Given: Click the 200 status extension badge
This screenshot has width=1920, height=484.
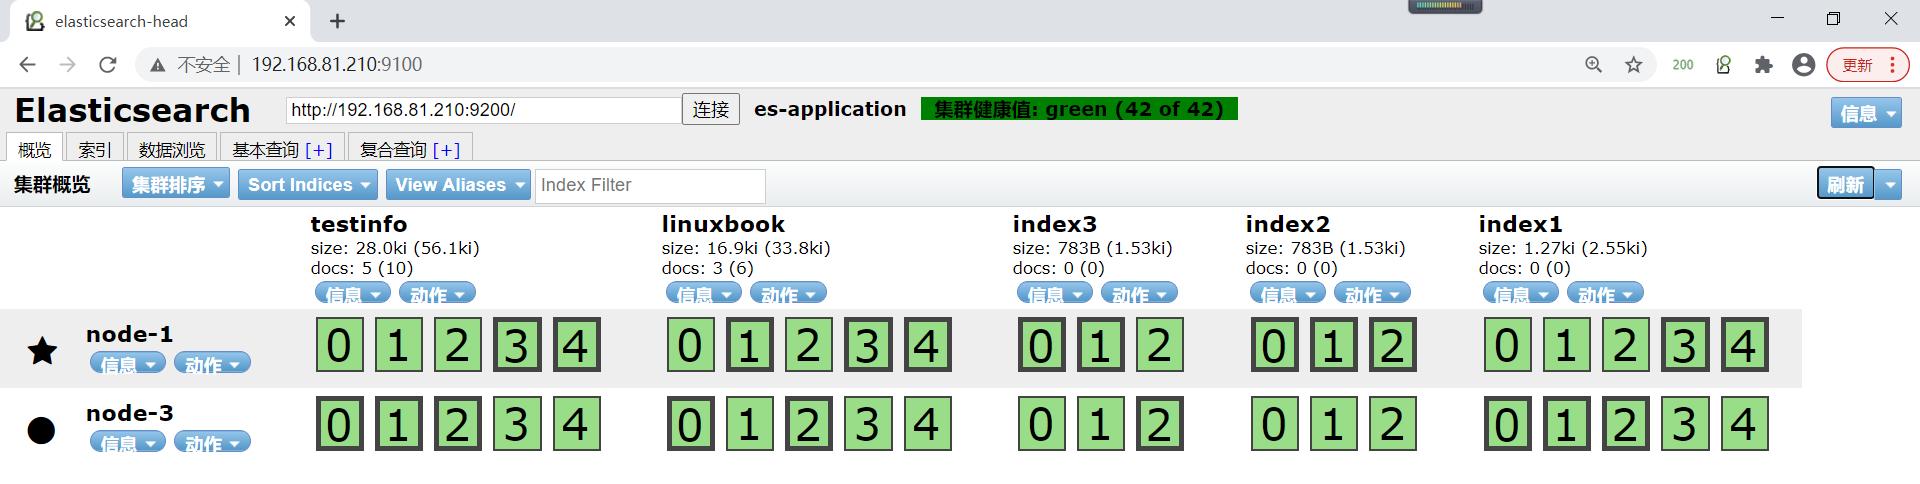Looking at the screenshot, I should pos(1683,65).
